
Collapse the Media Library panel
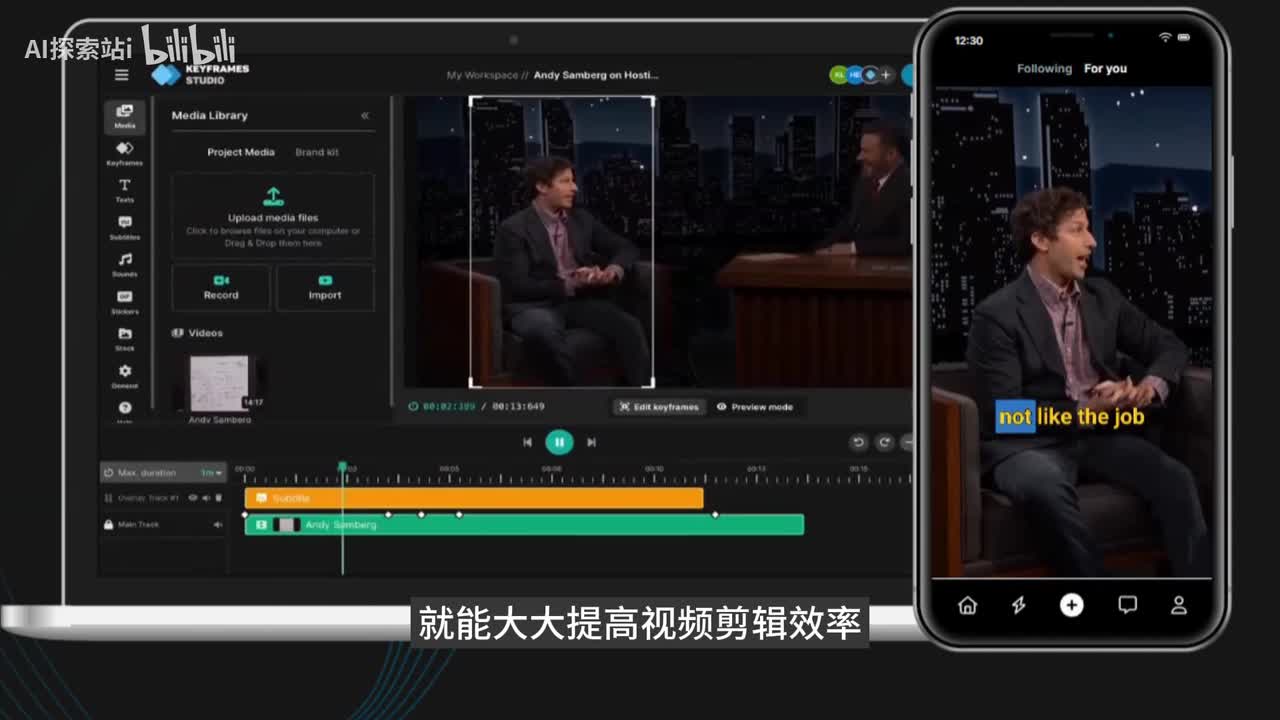(365, 116)
